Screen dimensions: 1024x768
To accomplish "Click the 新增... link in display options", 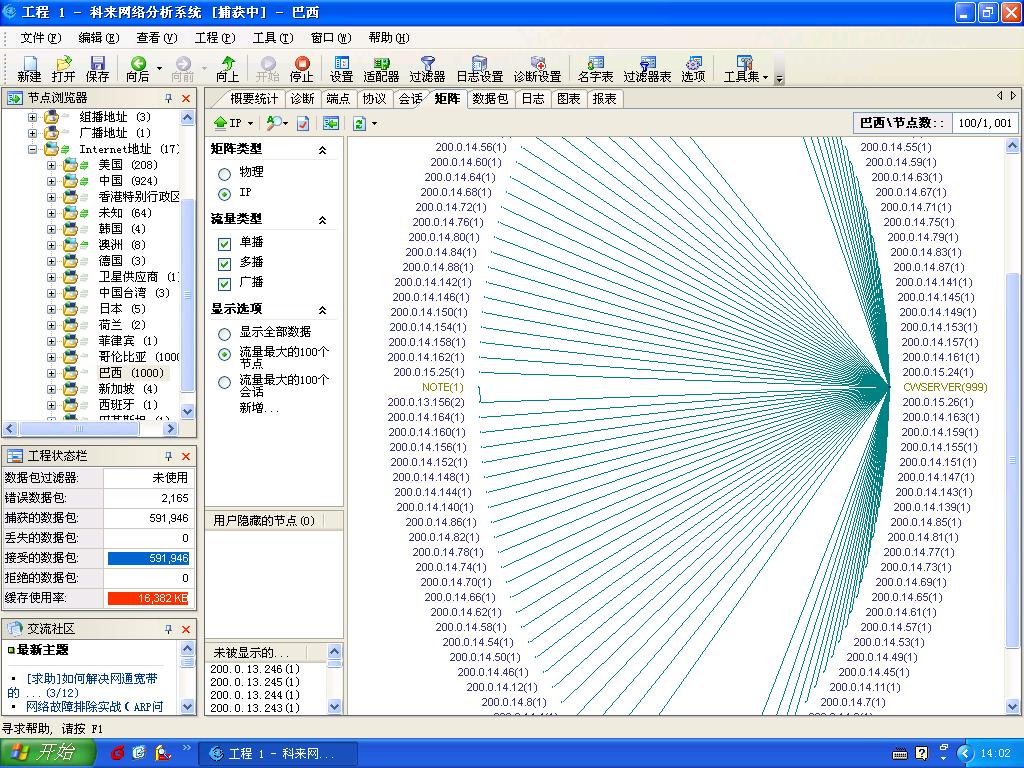I will 259,408.
